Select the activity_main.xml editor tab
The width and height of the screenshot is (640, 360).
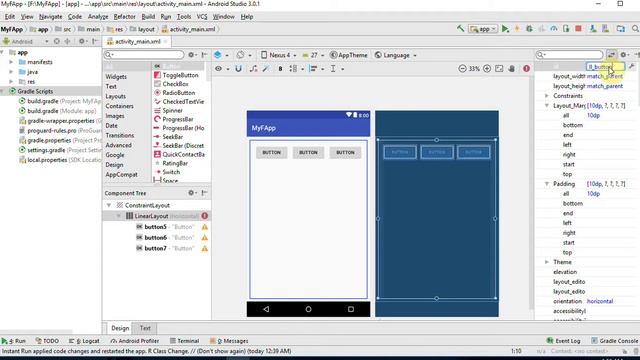[x=137, y=42]
